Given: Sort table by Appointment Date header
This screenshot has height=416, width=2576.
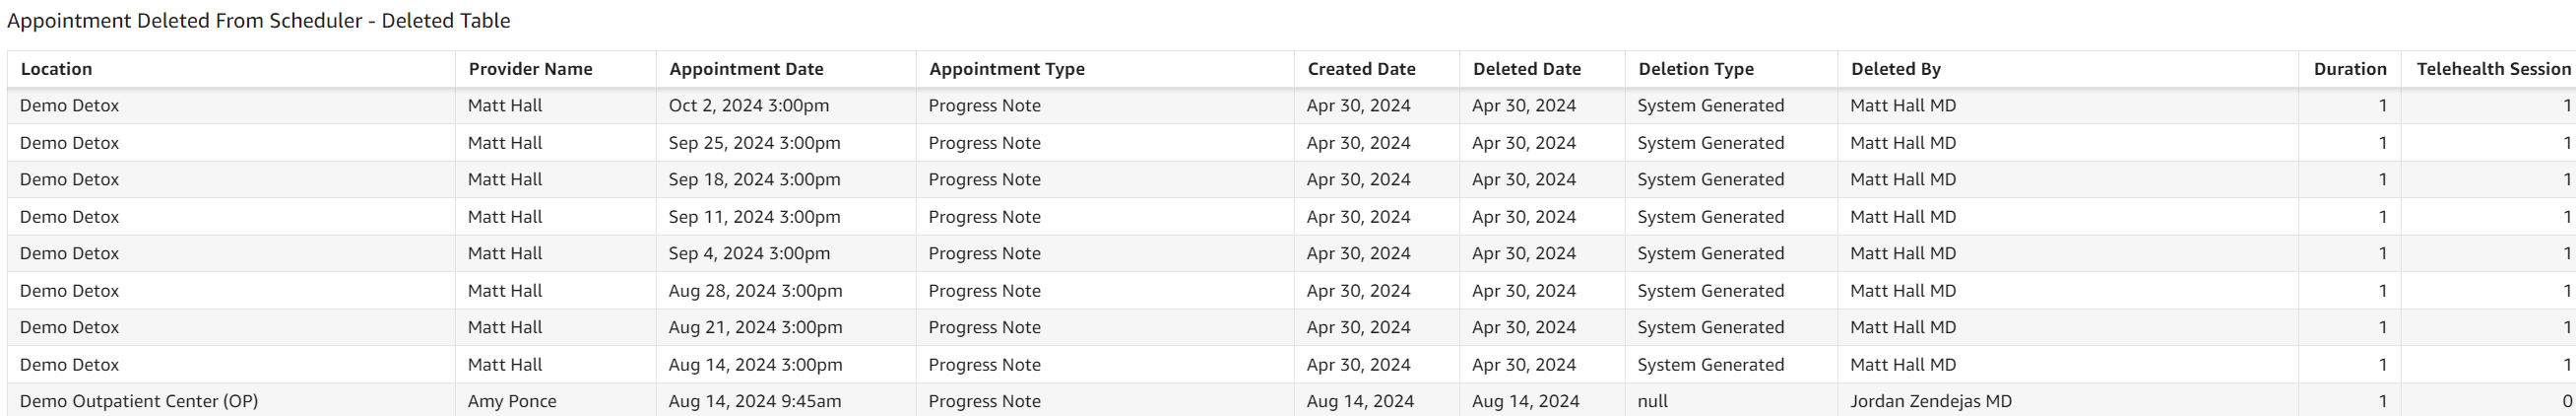Looking at the screenshot, I should [x=746, y=69].
